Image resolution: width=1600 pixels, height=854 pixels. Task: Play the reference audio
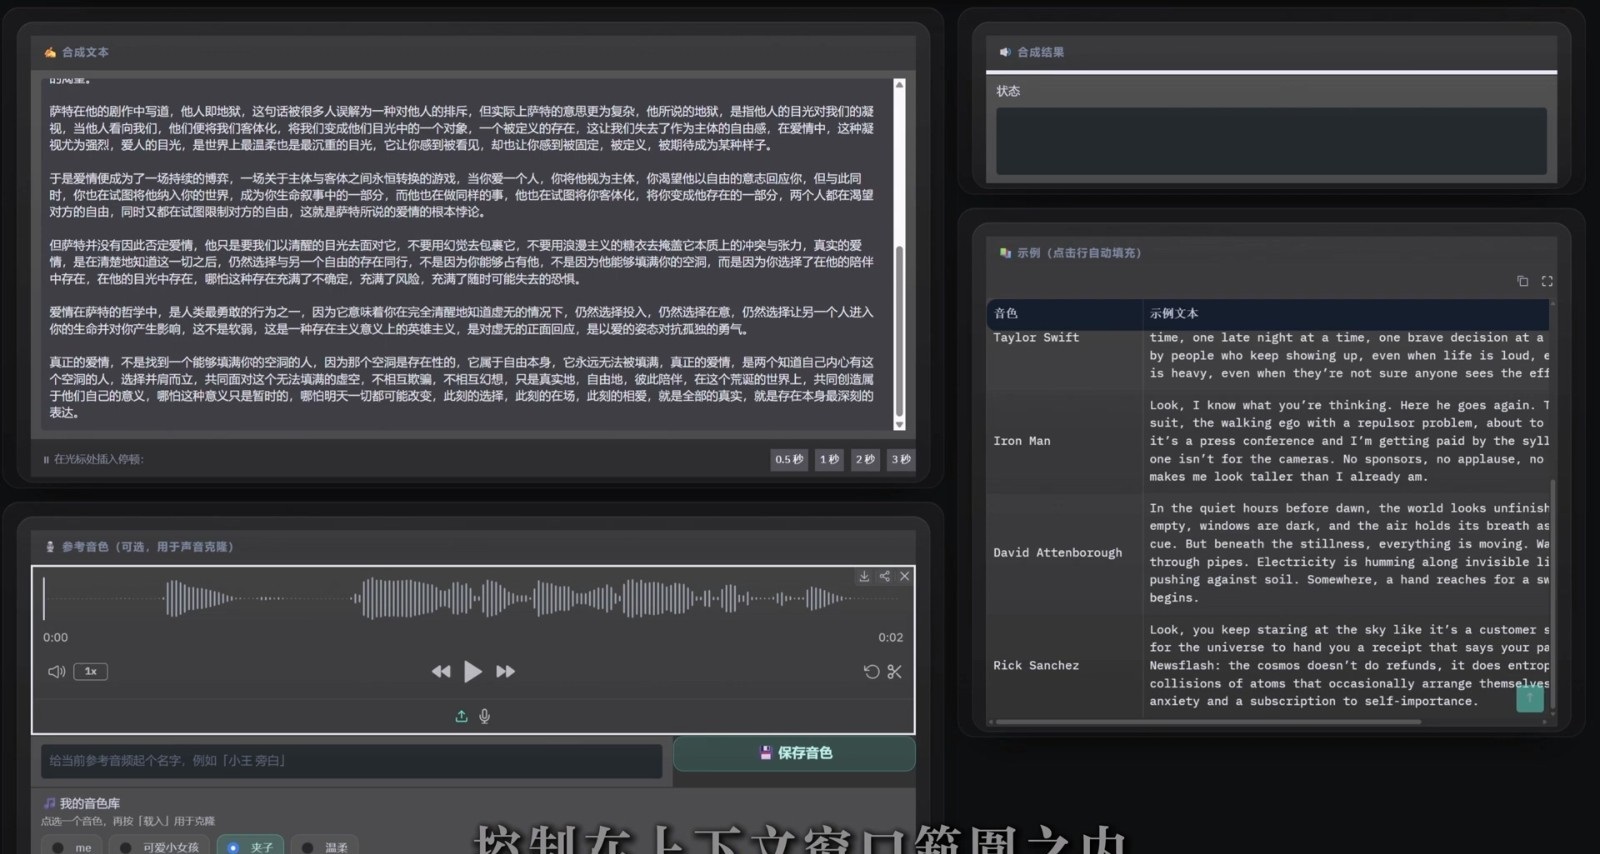pyautogui.click(x=473, y=671)
